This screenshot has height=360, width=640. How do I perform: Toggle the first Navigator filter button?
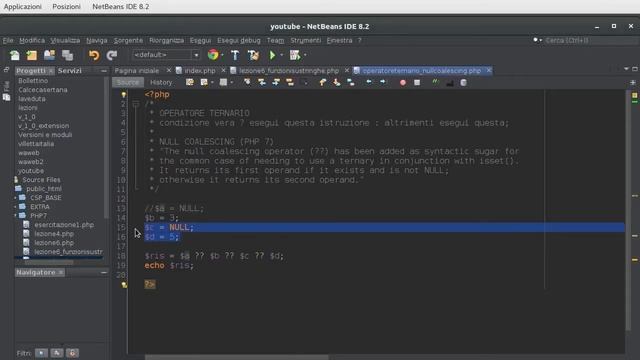(x=41, y=353)
